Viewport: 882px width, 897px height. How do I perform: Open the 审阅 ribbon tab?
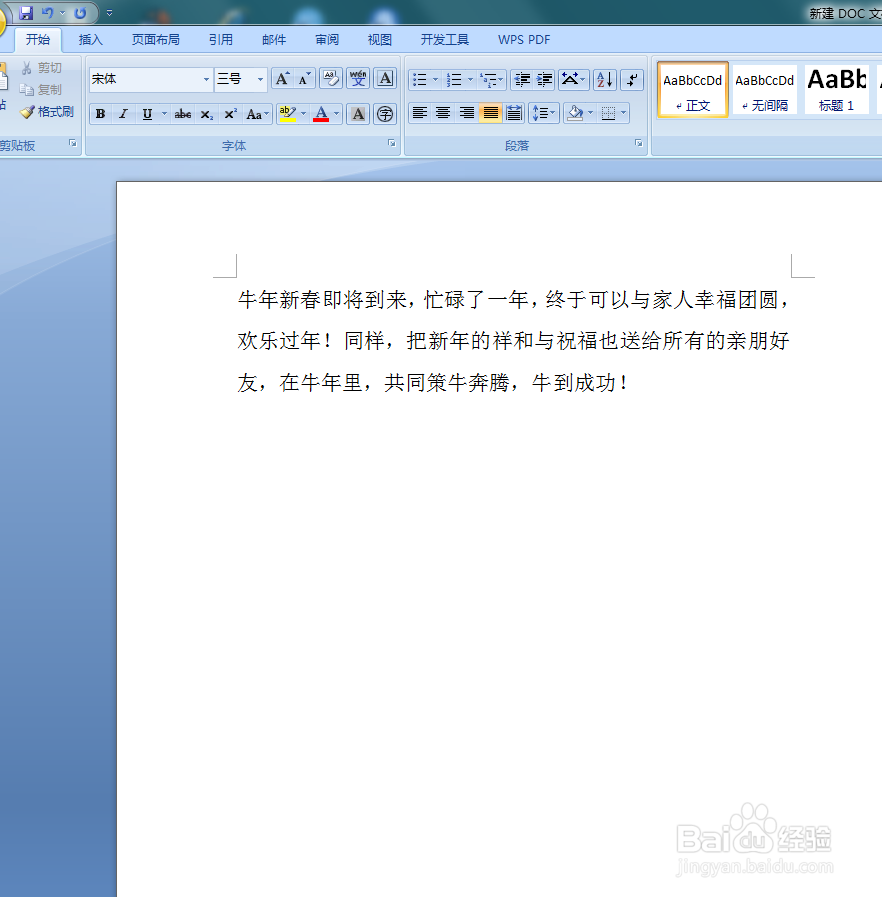pos(327,39)
